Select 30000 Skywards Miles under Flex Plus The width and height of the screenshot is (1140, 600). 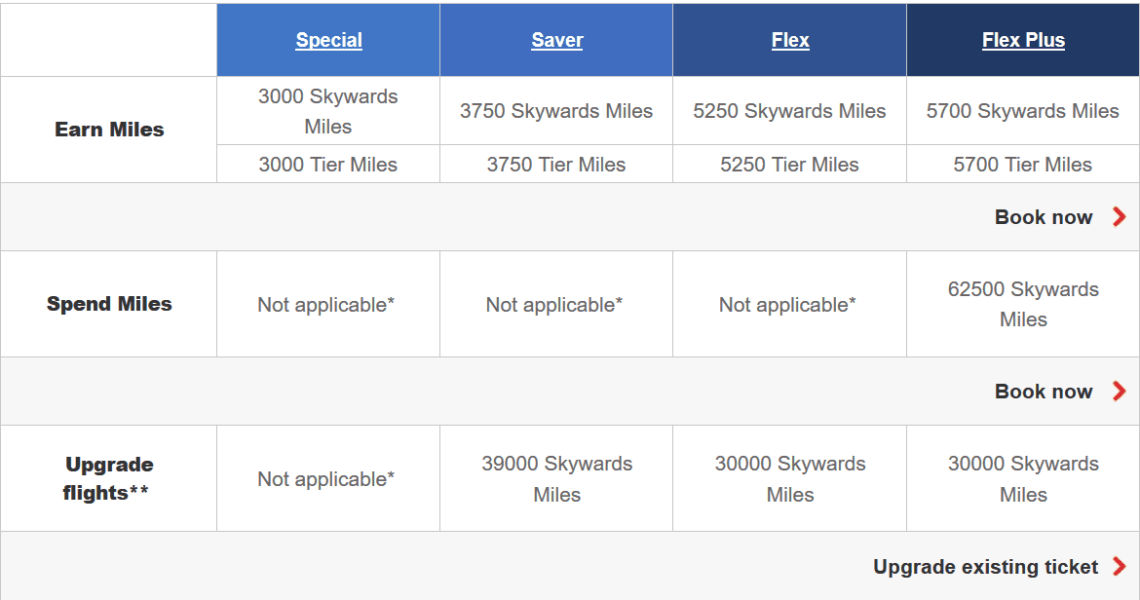[1022, 478]
